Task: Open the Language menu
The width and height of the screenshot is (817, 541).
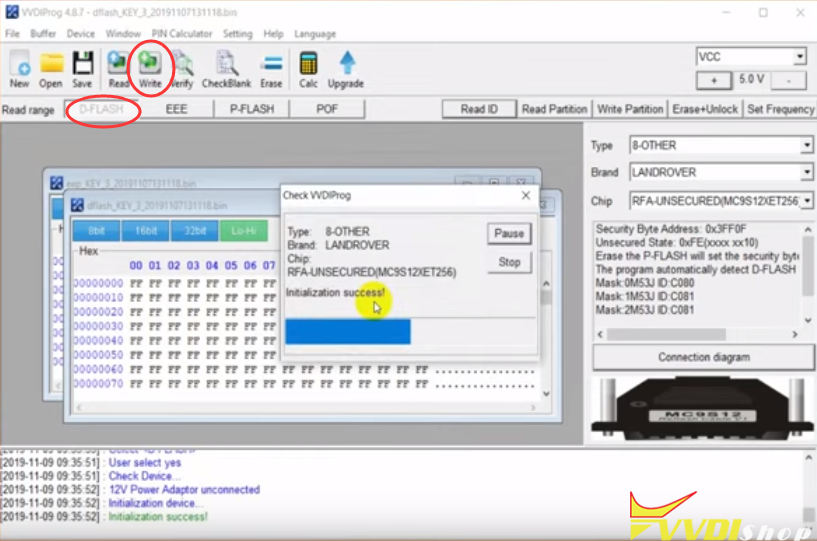Action: [x=315, y=34]
